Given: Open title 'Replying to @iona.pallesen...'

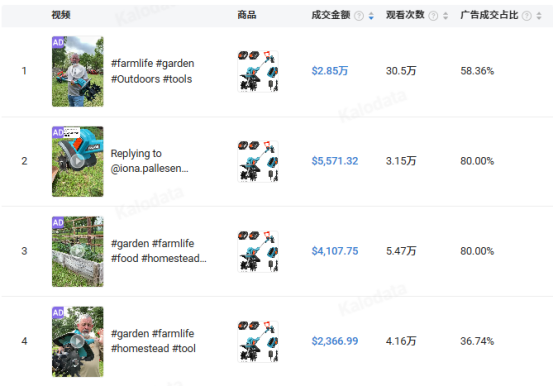Looking at the screenshot, I should click(149, 161).
